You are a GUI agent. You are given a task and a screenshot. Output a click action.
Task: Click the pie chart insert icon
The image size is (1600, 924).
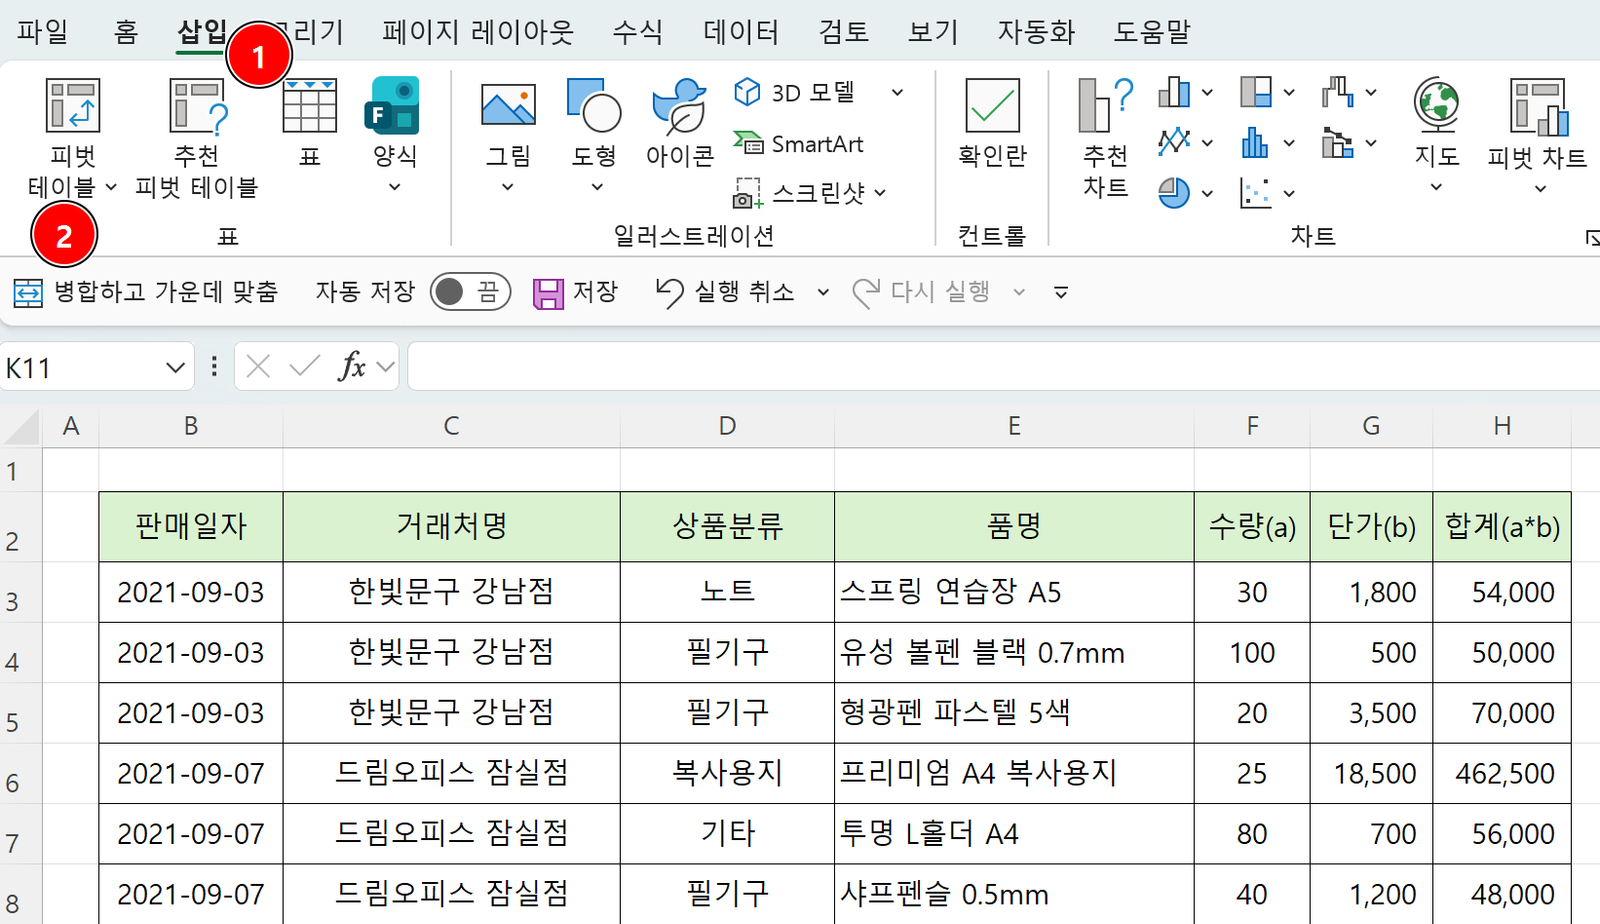pos(1174,192)
